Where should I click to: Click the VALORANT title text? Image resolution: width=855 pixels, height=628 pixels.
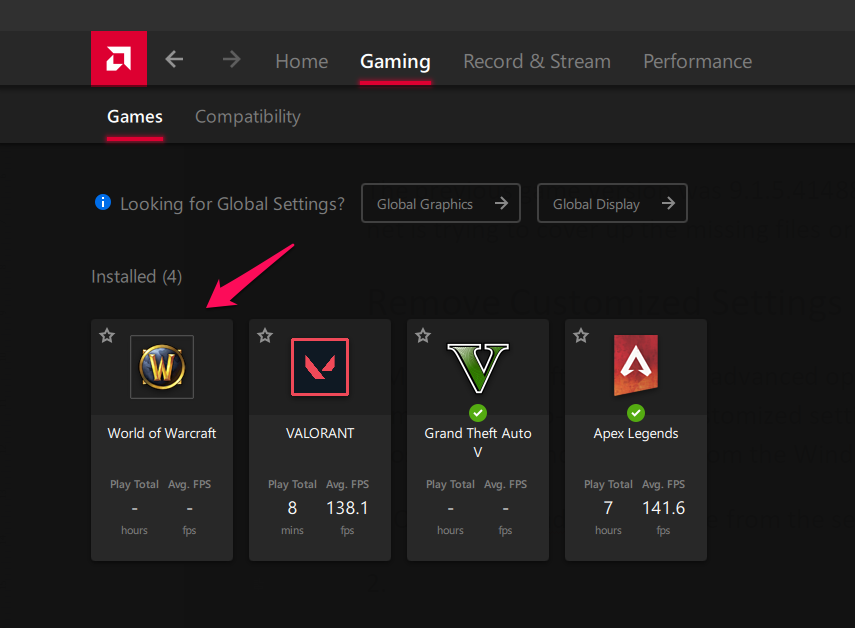coord(320,433)
